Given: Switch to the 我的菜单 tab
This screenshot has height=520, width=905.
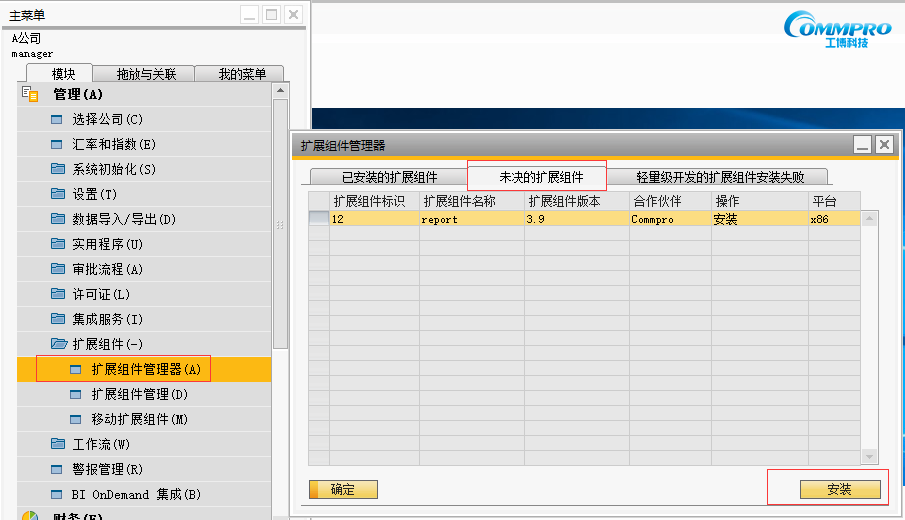Looking at the screenshot, I should (x=240, y=74).
